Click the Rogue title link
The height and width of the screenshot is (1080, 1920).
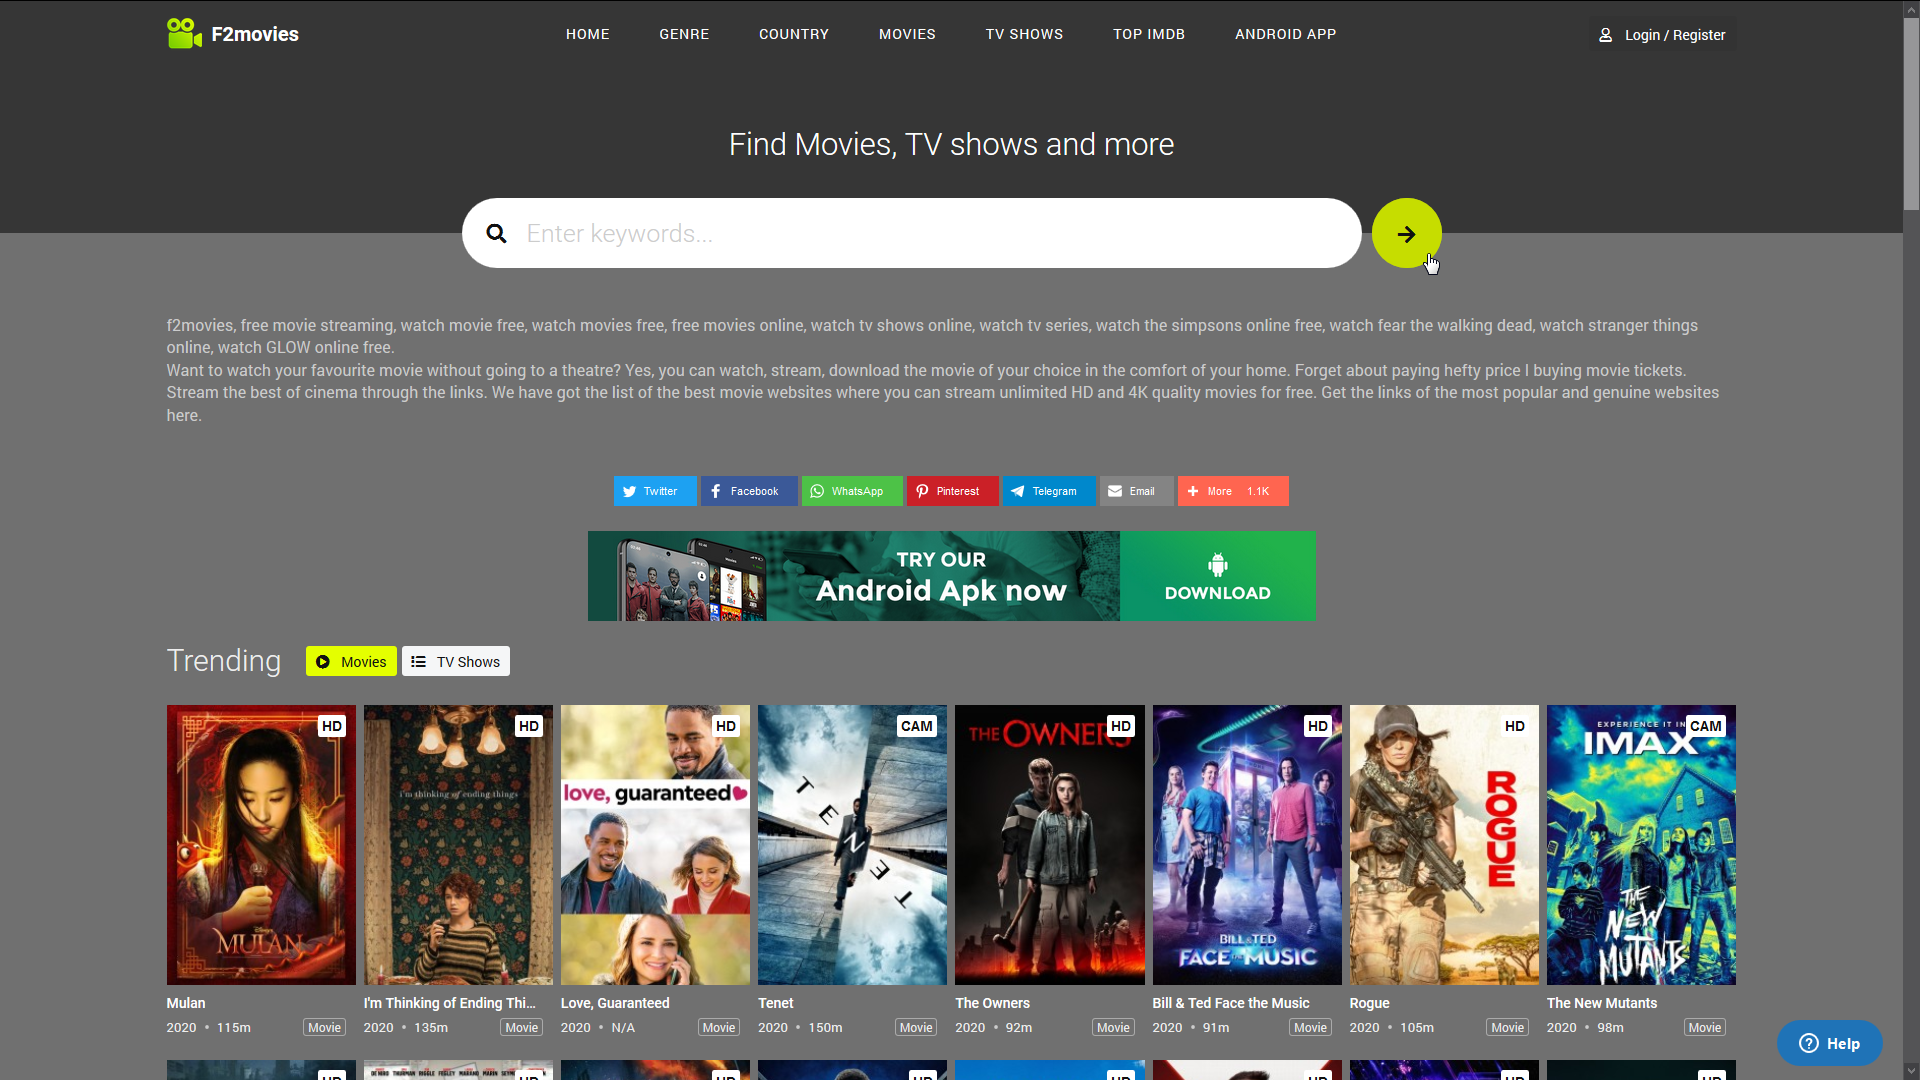point(1369,1003)
